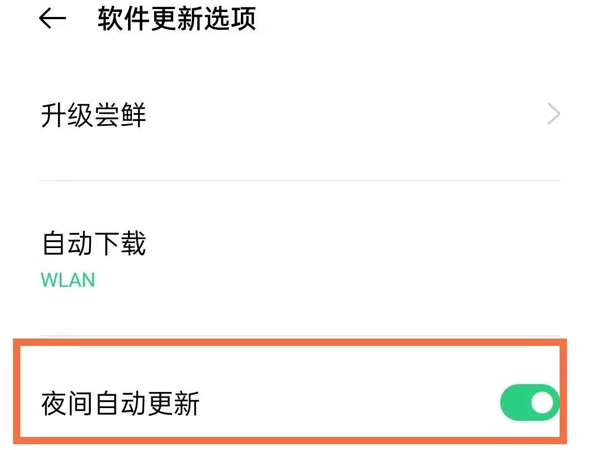Click the 软件更新选项 page title
This screenshot has width=600, height=450.
click(x=177, y=20)
